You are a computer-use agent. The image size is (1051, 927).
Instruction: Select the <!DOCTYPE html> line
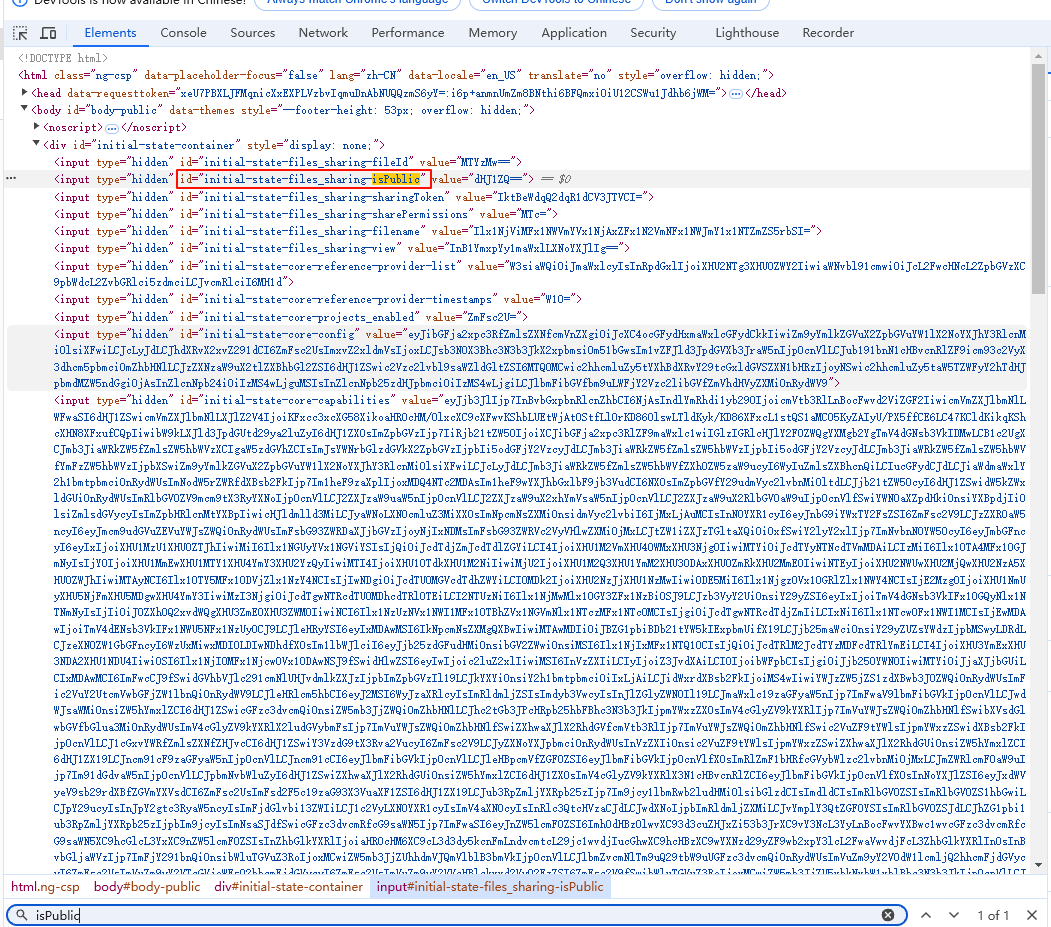[x=62, y=58]
